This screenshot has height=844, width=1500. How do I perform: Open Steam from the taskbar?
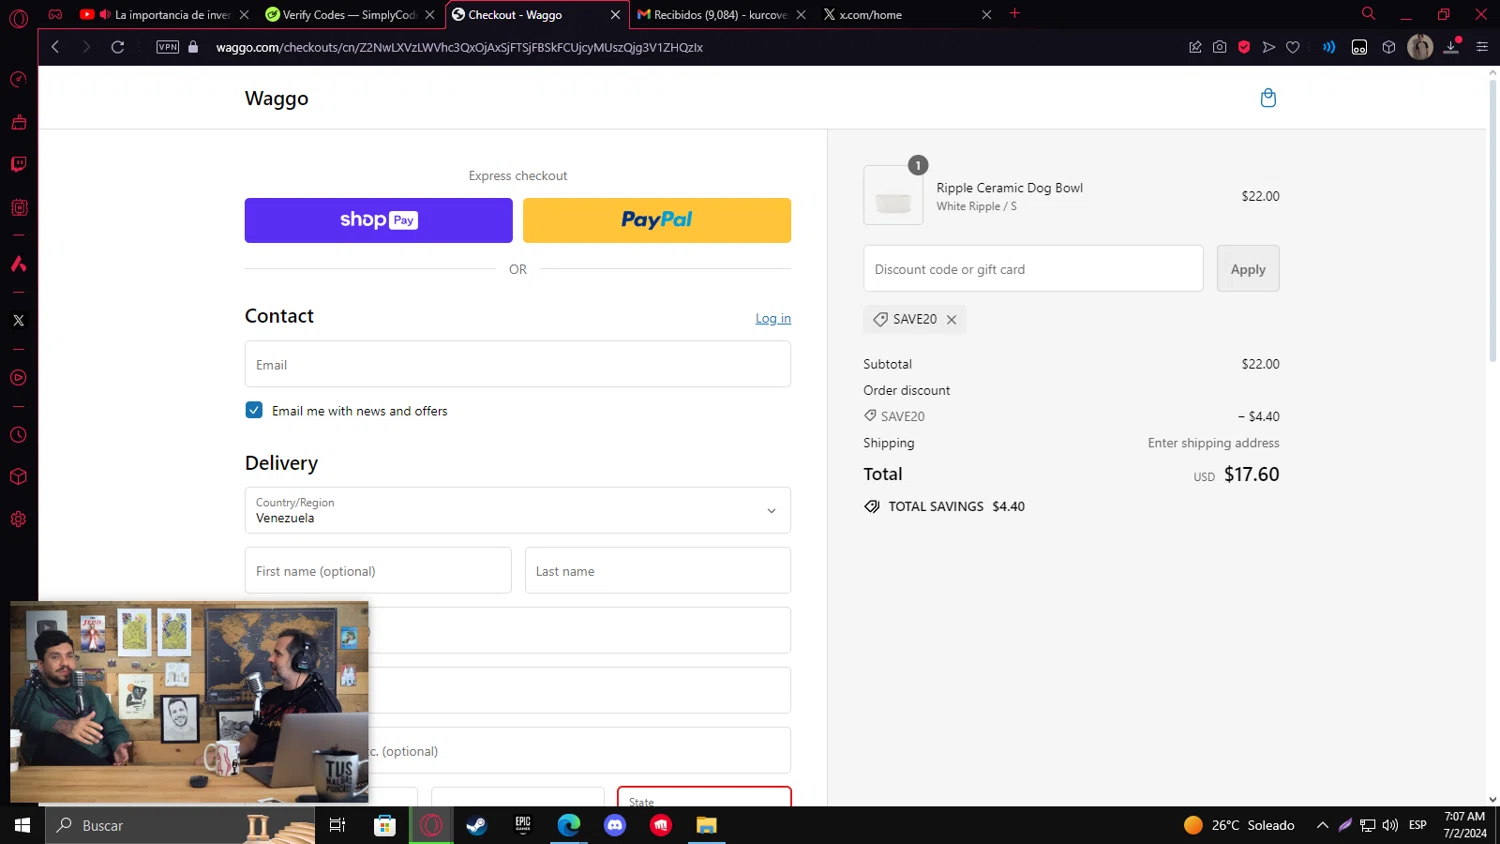(x=477, y=825)
